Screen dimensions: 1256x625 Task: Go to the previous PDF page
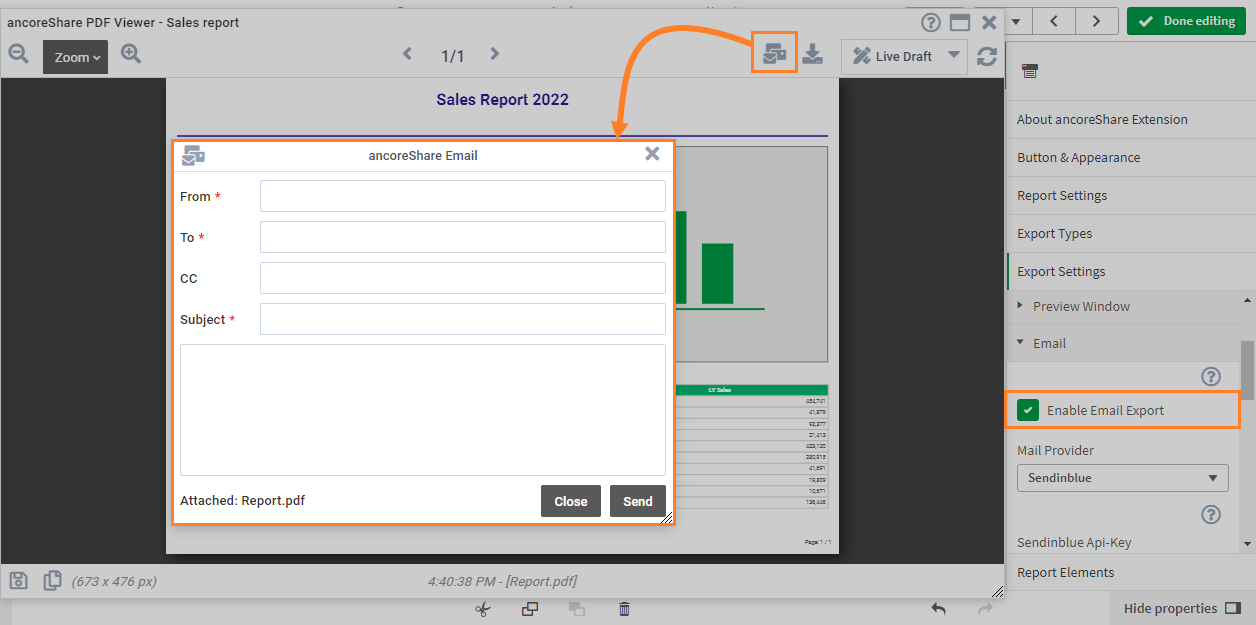coord(407,55)
